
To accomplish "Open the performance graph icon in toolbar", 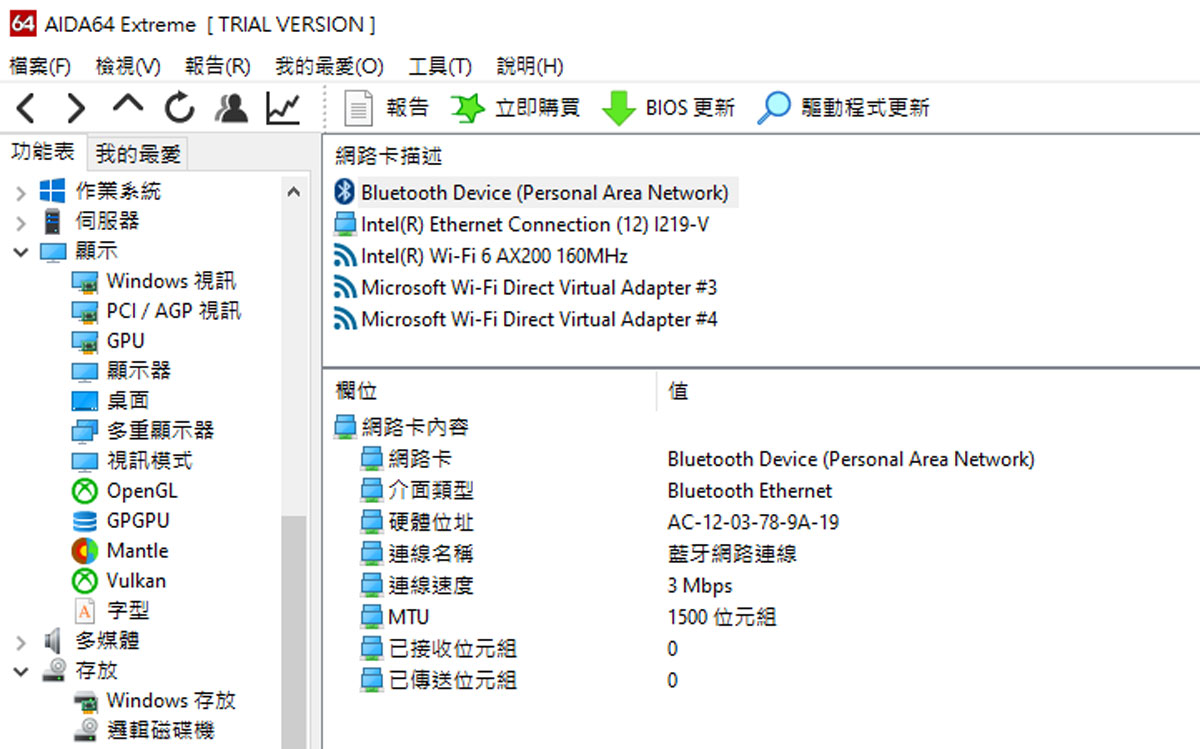I will click(283, 107).
